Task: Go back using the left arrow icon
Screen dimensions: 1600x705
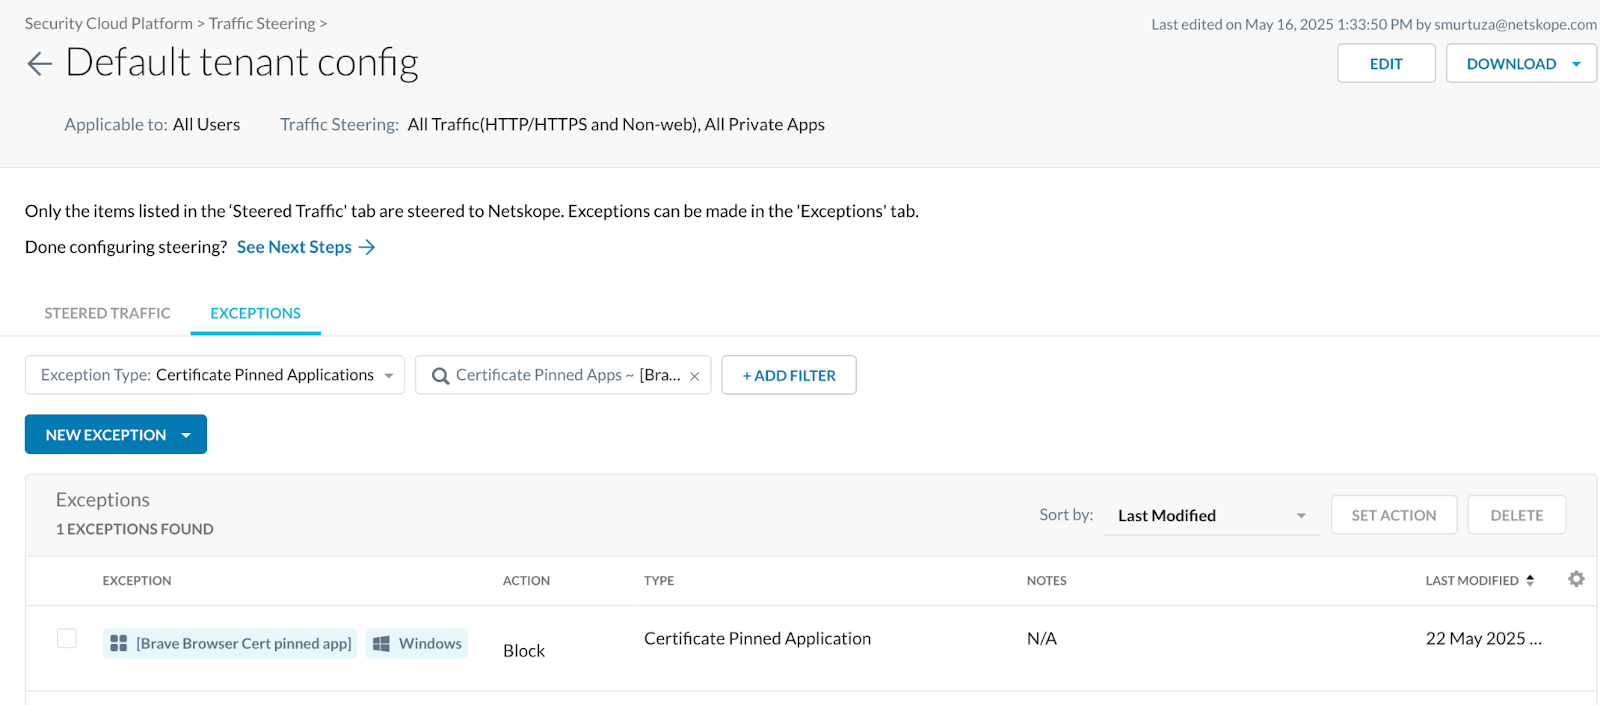Action: click(x=39, y=64)
